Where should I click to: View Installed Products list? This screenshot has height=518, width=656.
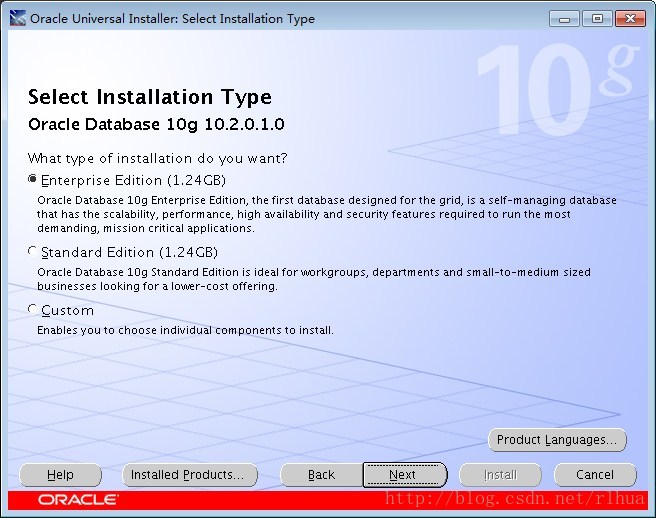[190, 475]
